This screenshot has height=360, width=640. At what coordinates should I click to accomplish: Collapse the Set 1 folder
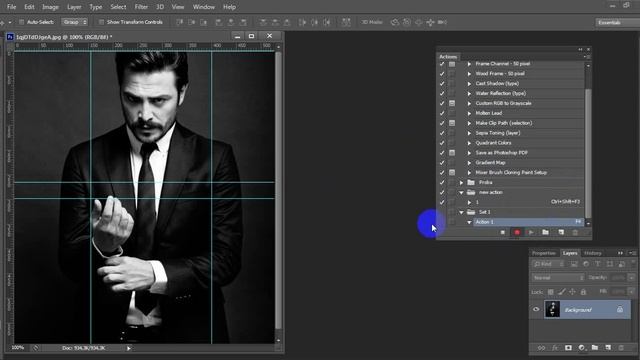(x=461, y=212)
